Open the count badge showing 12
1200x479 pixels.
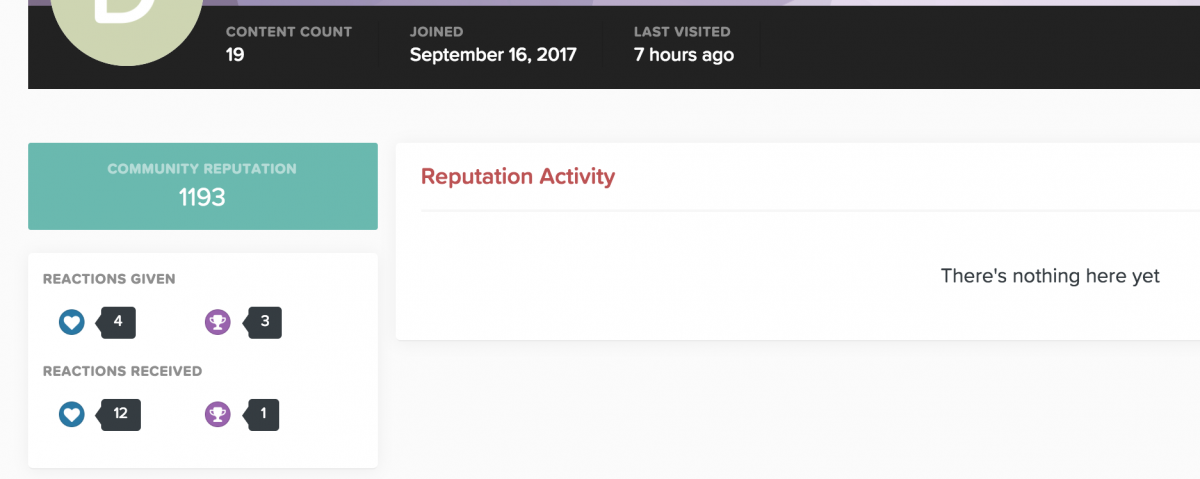point(119,414)
